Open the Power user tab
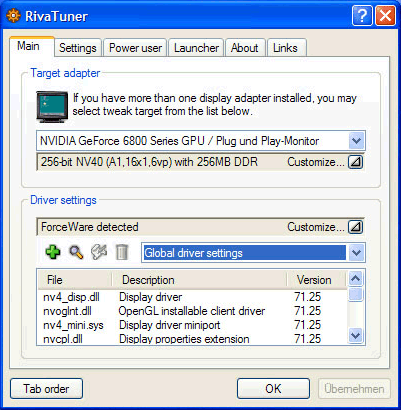Screen dimensions: 401x410 135,48
